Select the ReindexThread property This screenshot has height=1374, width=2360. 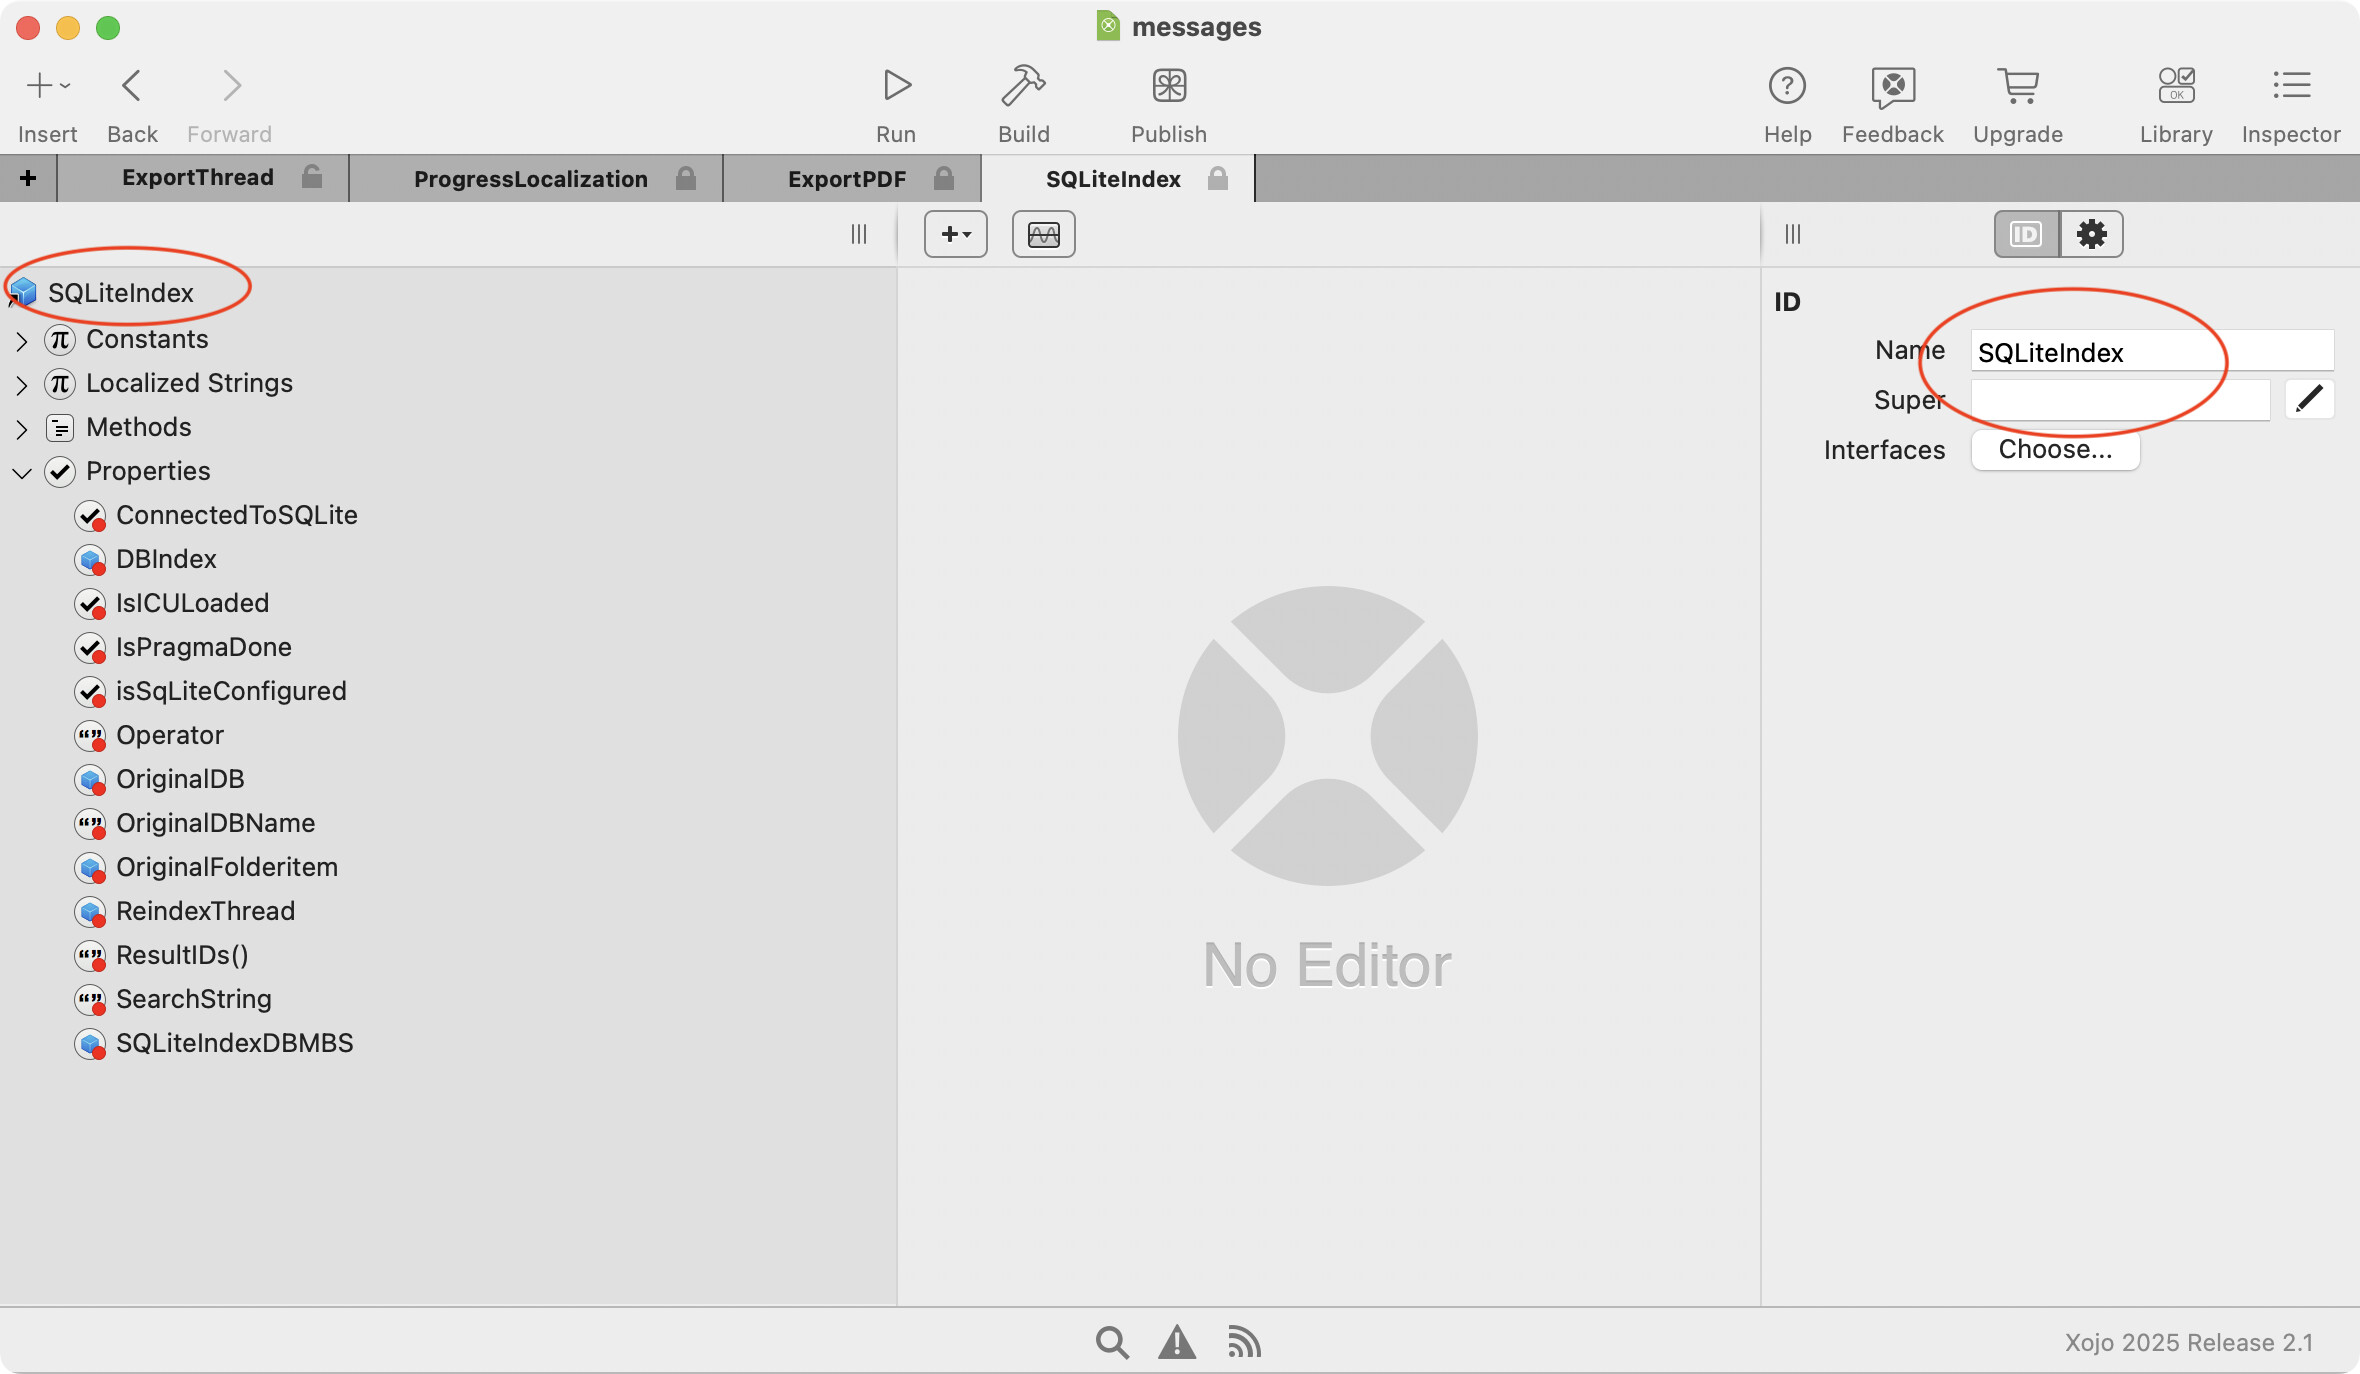205,911
